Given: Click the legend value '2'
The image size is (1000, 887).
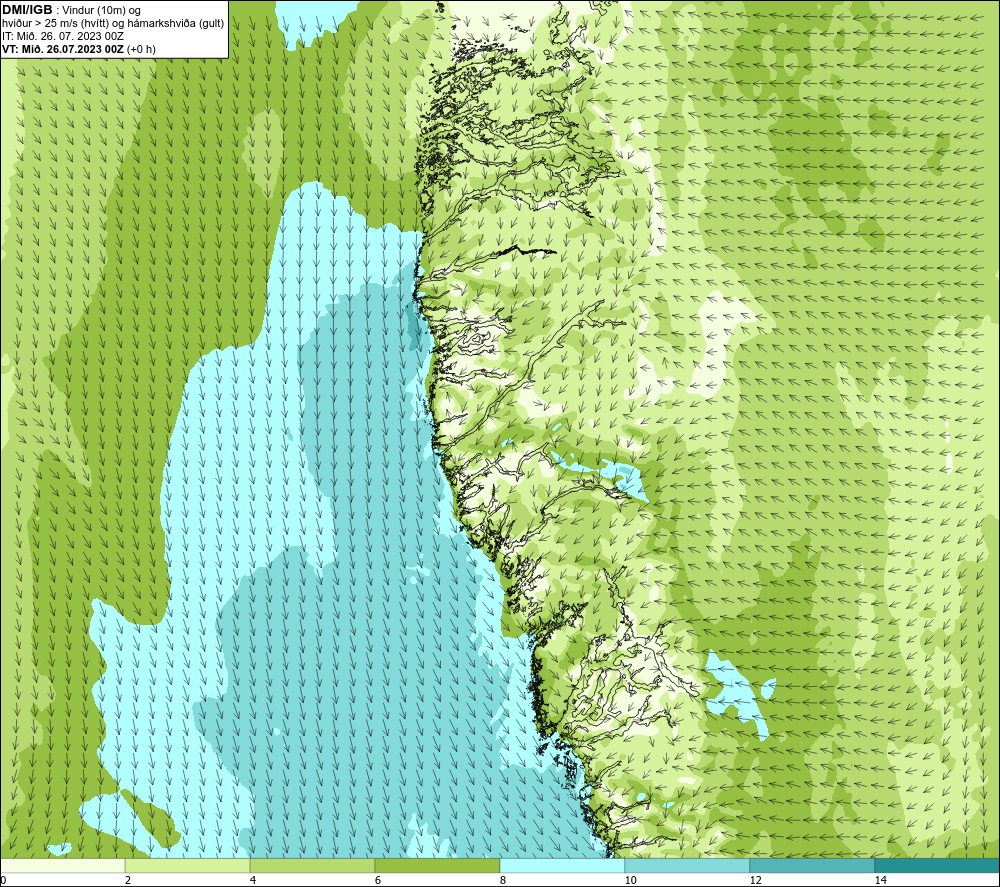Looking at the screenshot, I should tap(128, 881).
